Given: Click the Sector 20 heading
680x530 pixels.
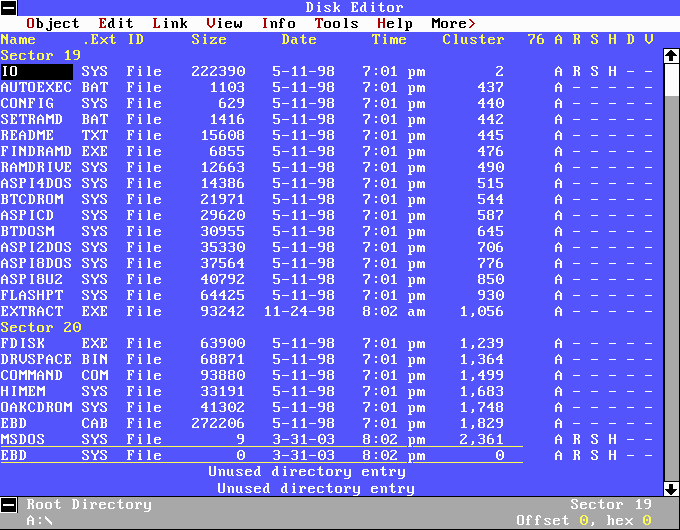Looking at the screenshot, I should pyautogui.click(x=41, y=327).
